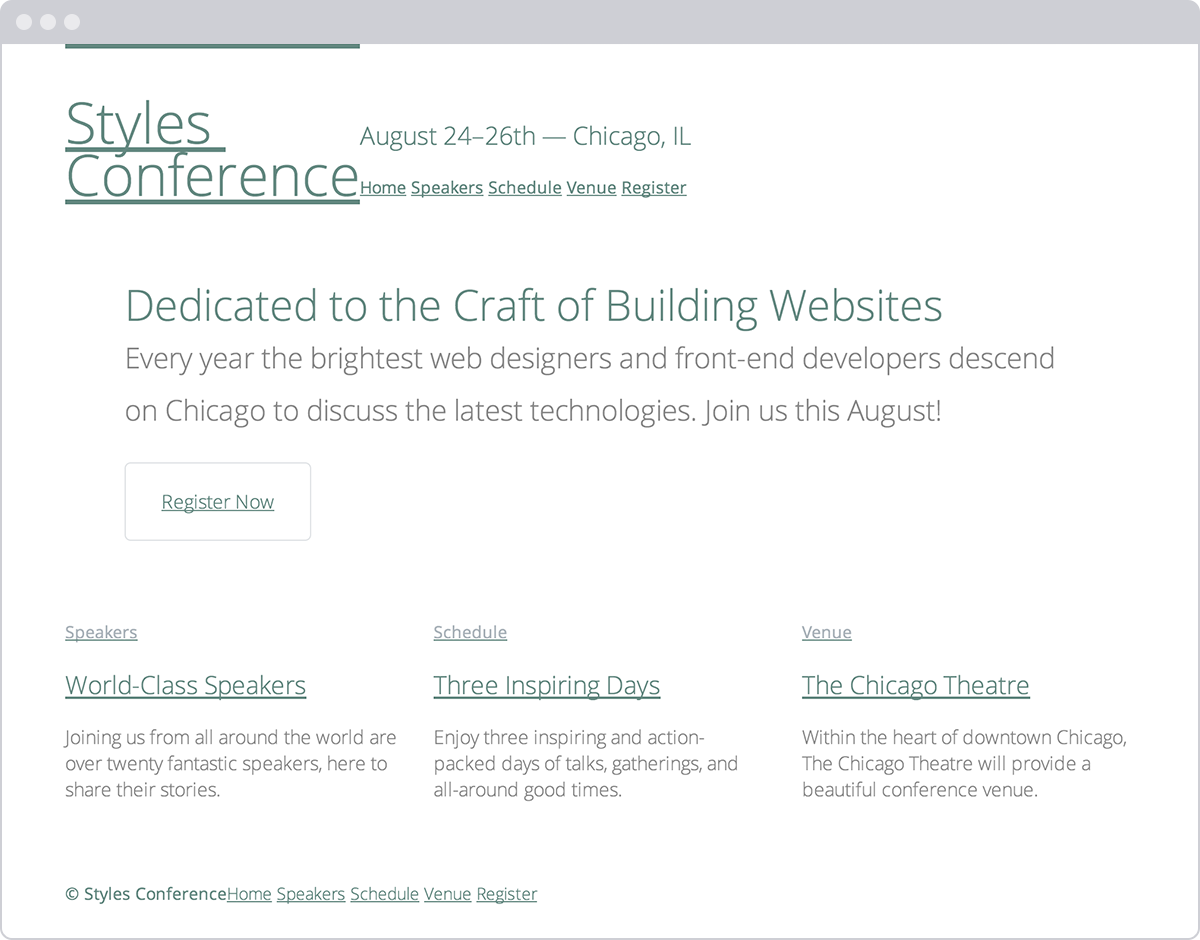
Task: Go to Home in header navigation
Action: point(383,188)
